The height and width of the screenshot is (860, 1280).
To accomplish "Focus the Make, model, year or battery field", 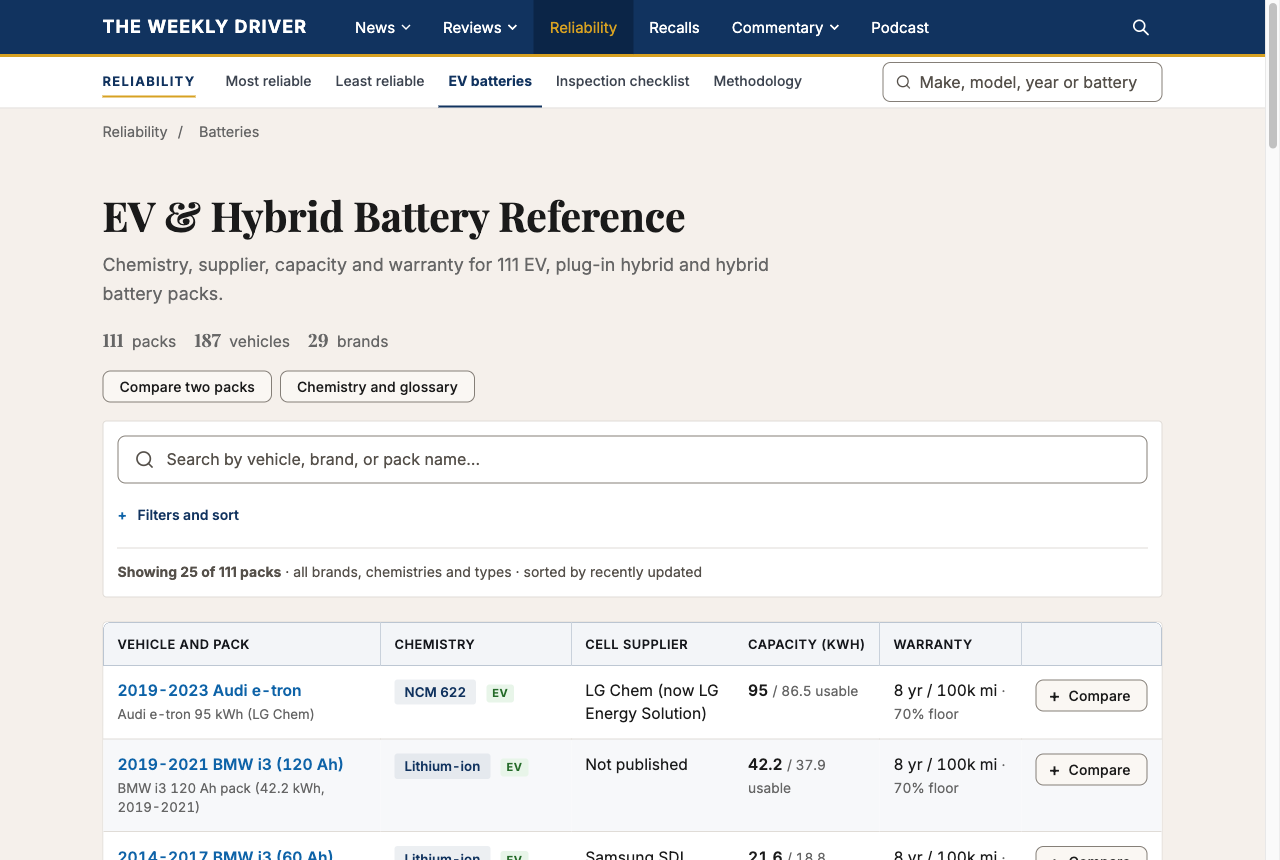I will click(x=1022, y=82).
